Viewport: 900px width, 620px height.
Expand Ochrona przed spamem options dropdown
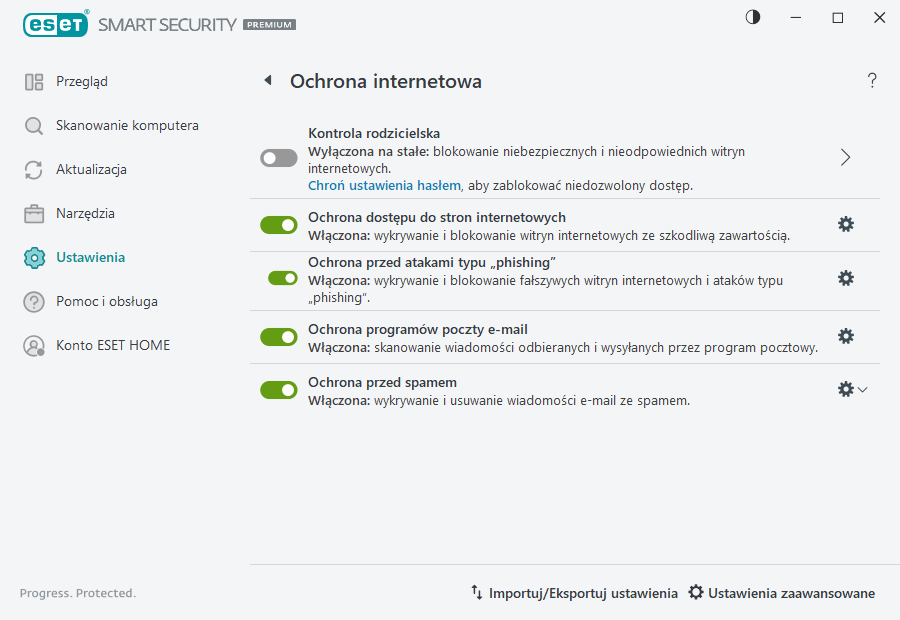click(x=861, y=390)
